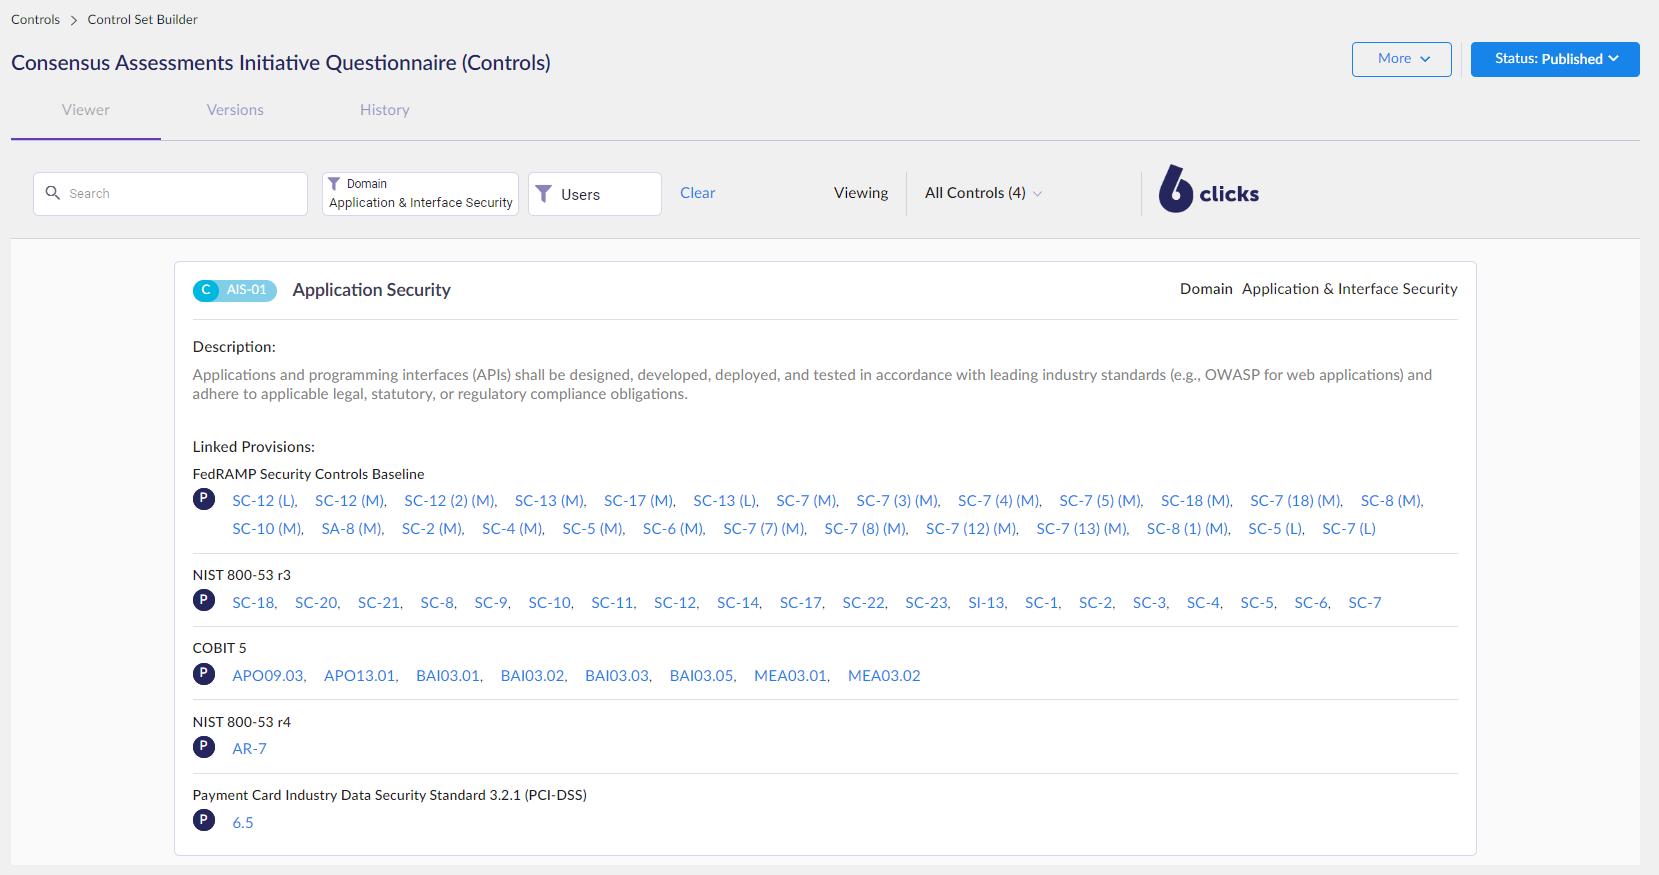Go to Controls in the breadcrumb
Screen dimensions: 1659x875
click(x=35, y=19)
